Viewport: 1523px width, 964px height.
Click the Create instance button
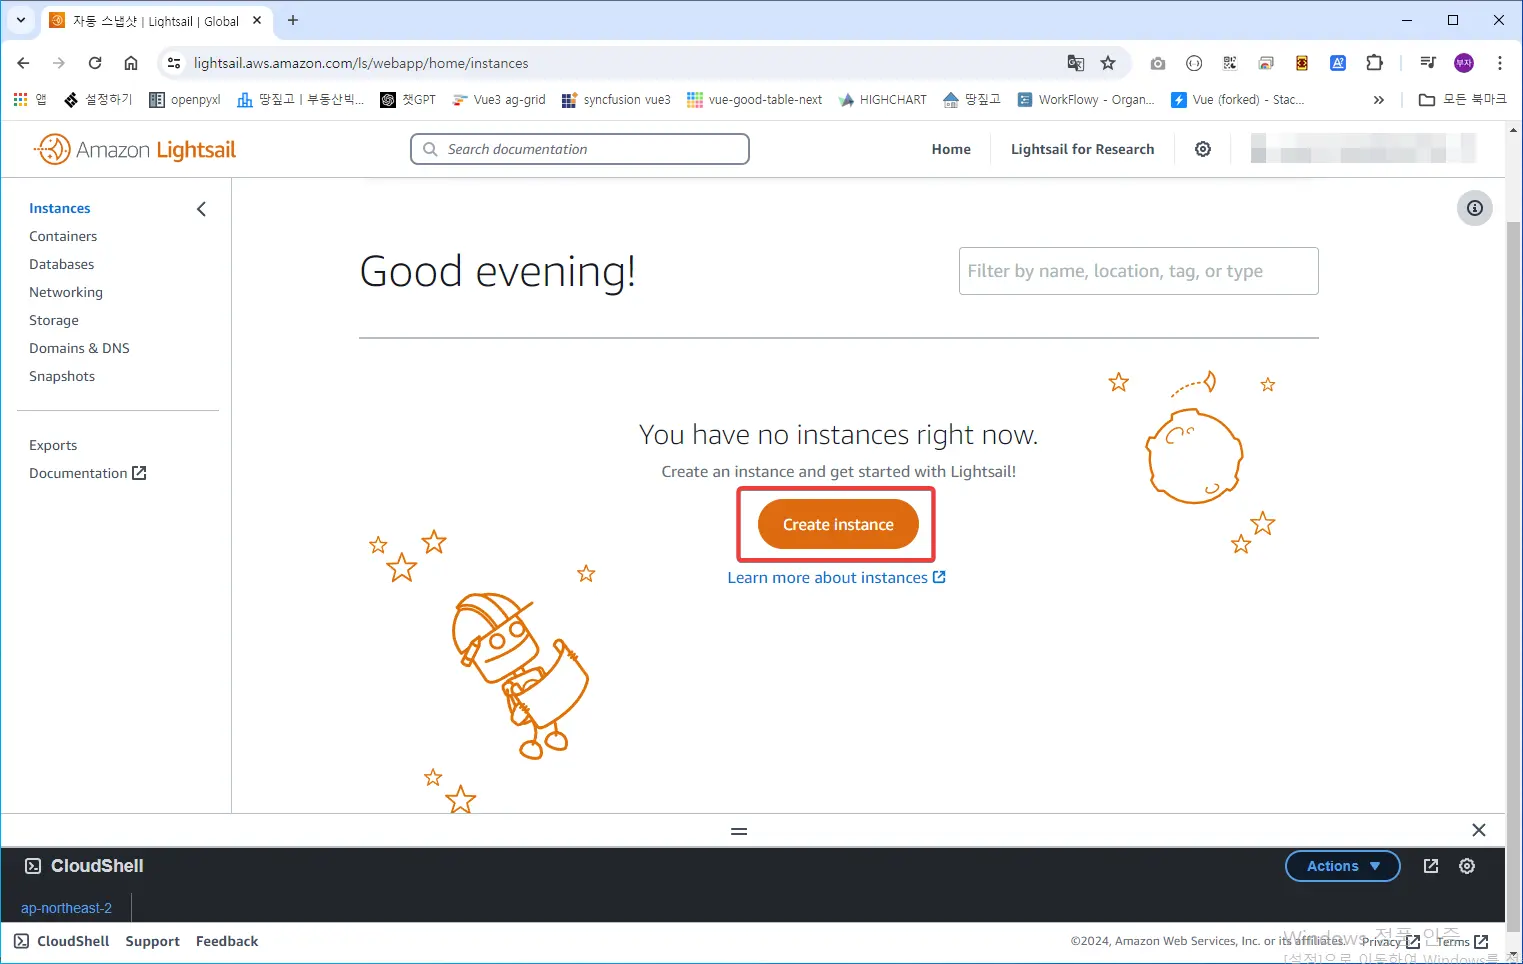click(x=836, y=524)
